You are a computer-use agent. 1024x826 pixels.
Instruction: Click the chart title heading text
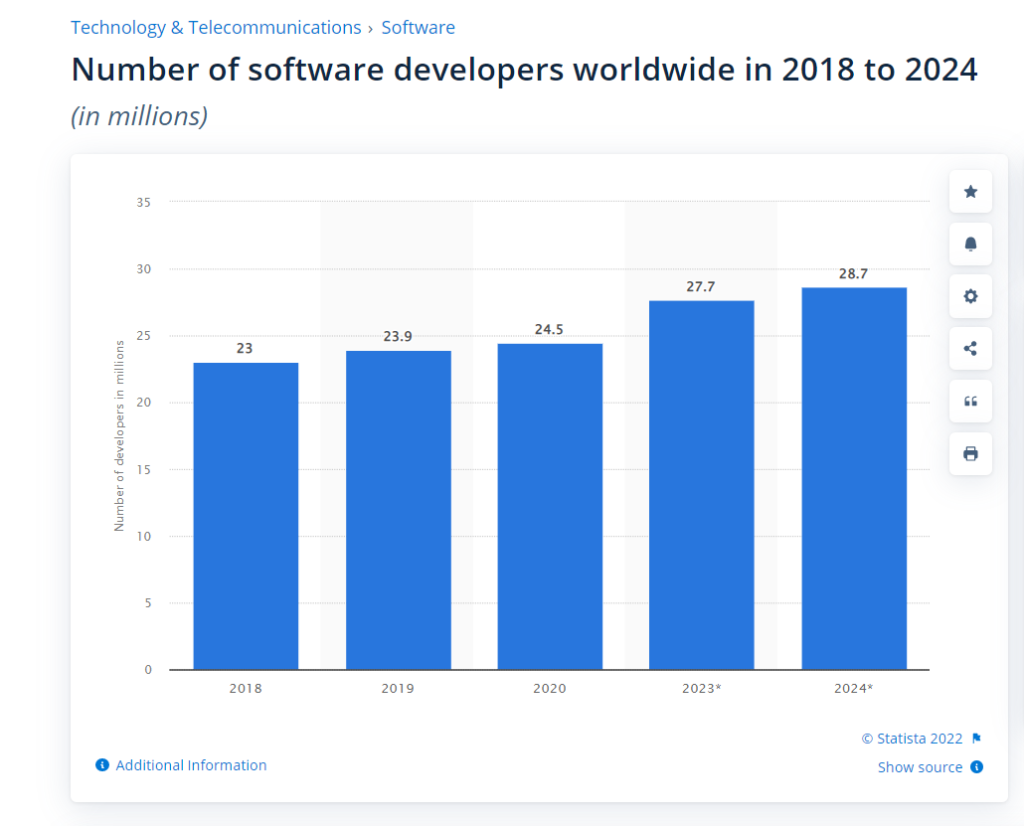click(x=524, y=69)
